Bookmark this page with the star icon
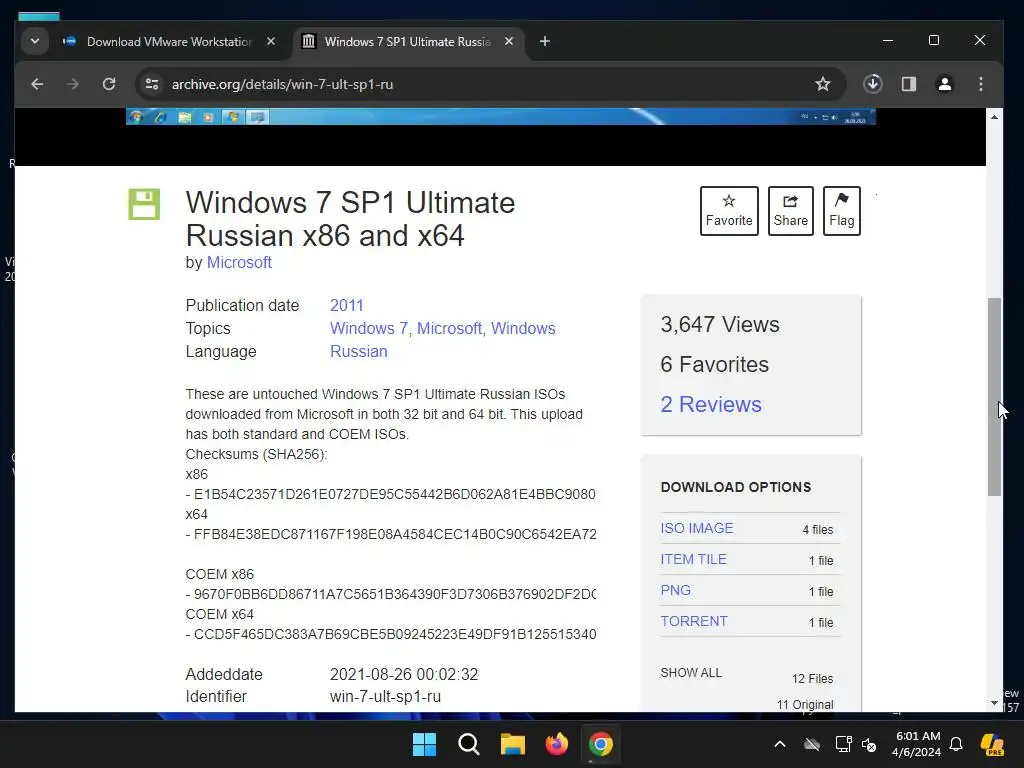 pyautogui.click(x=823, y=84)
